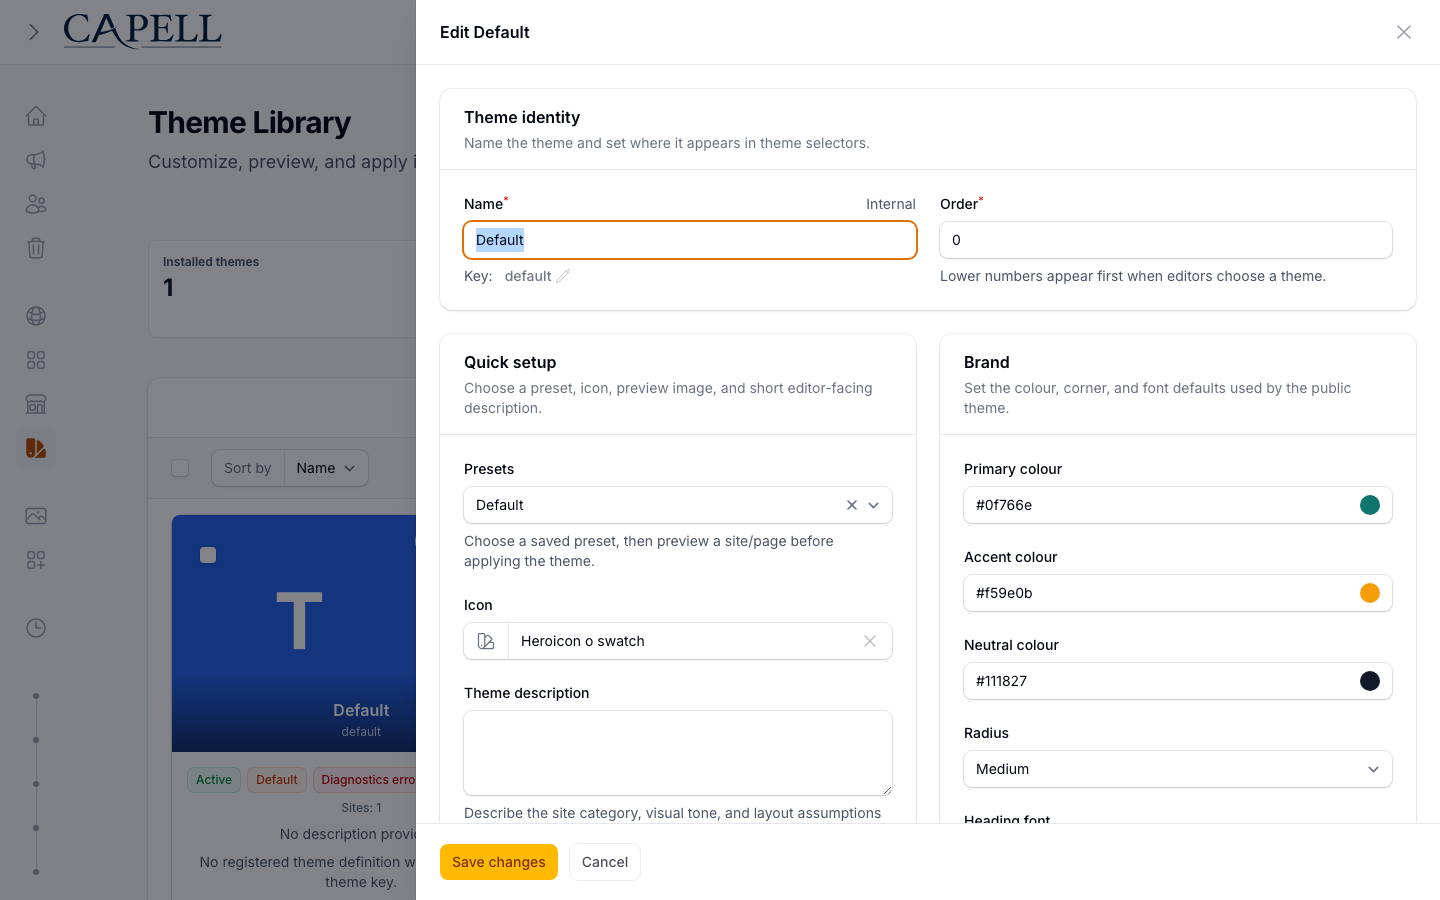1440x900 pixels.
Task: Open the Accent colour orange swatch
Action: click(x=1370, y=593)
